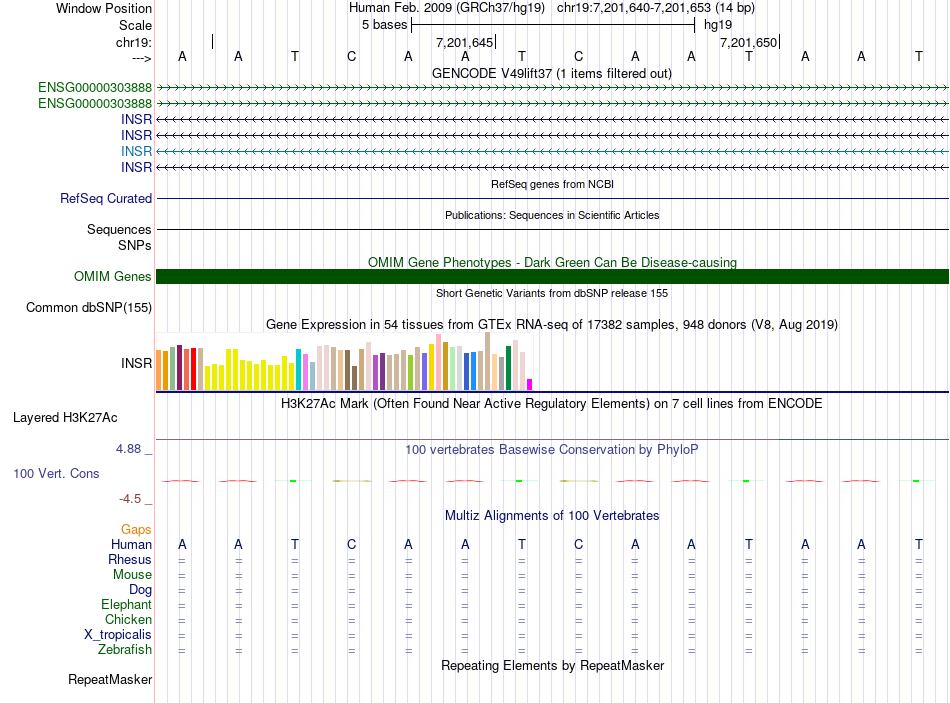Open the RefSeq Curated track label
950x703 pixels.
pos(106,198)
